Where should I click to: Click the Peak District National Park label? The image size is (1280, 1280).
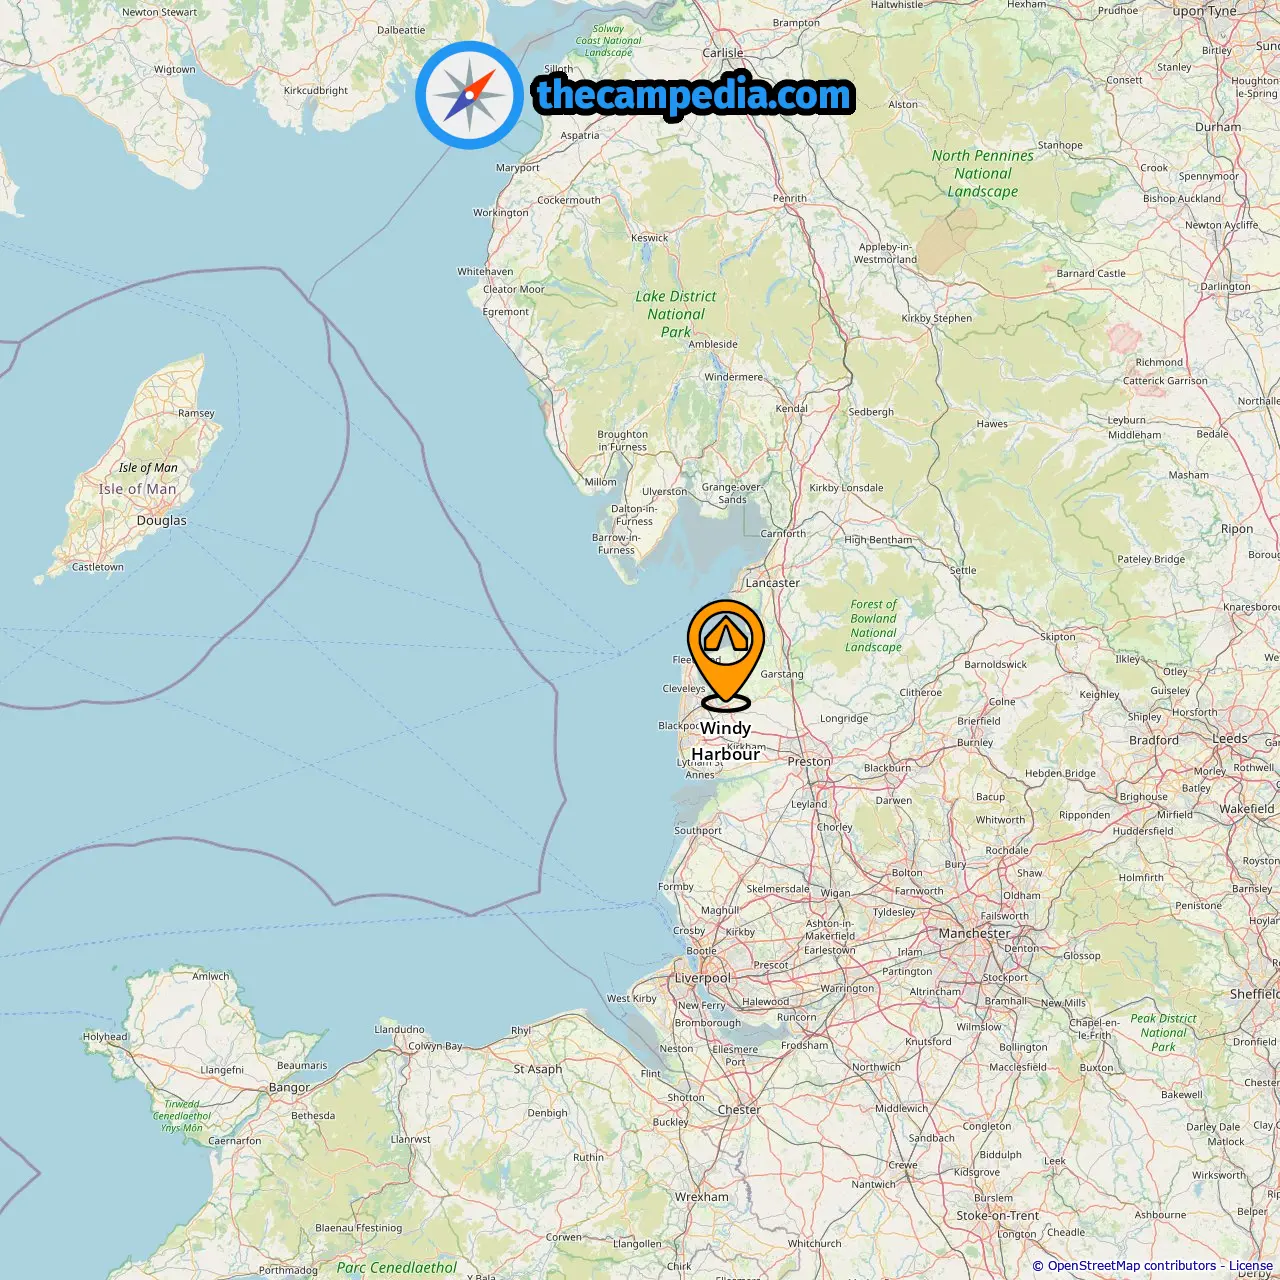[1163, 1033]
